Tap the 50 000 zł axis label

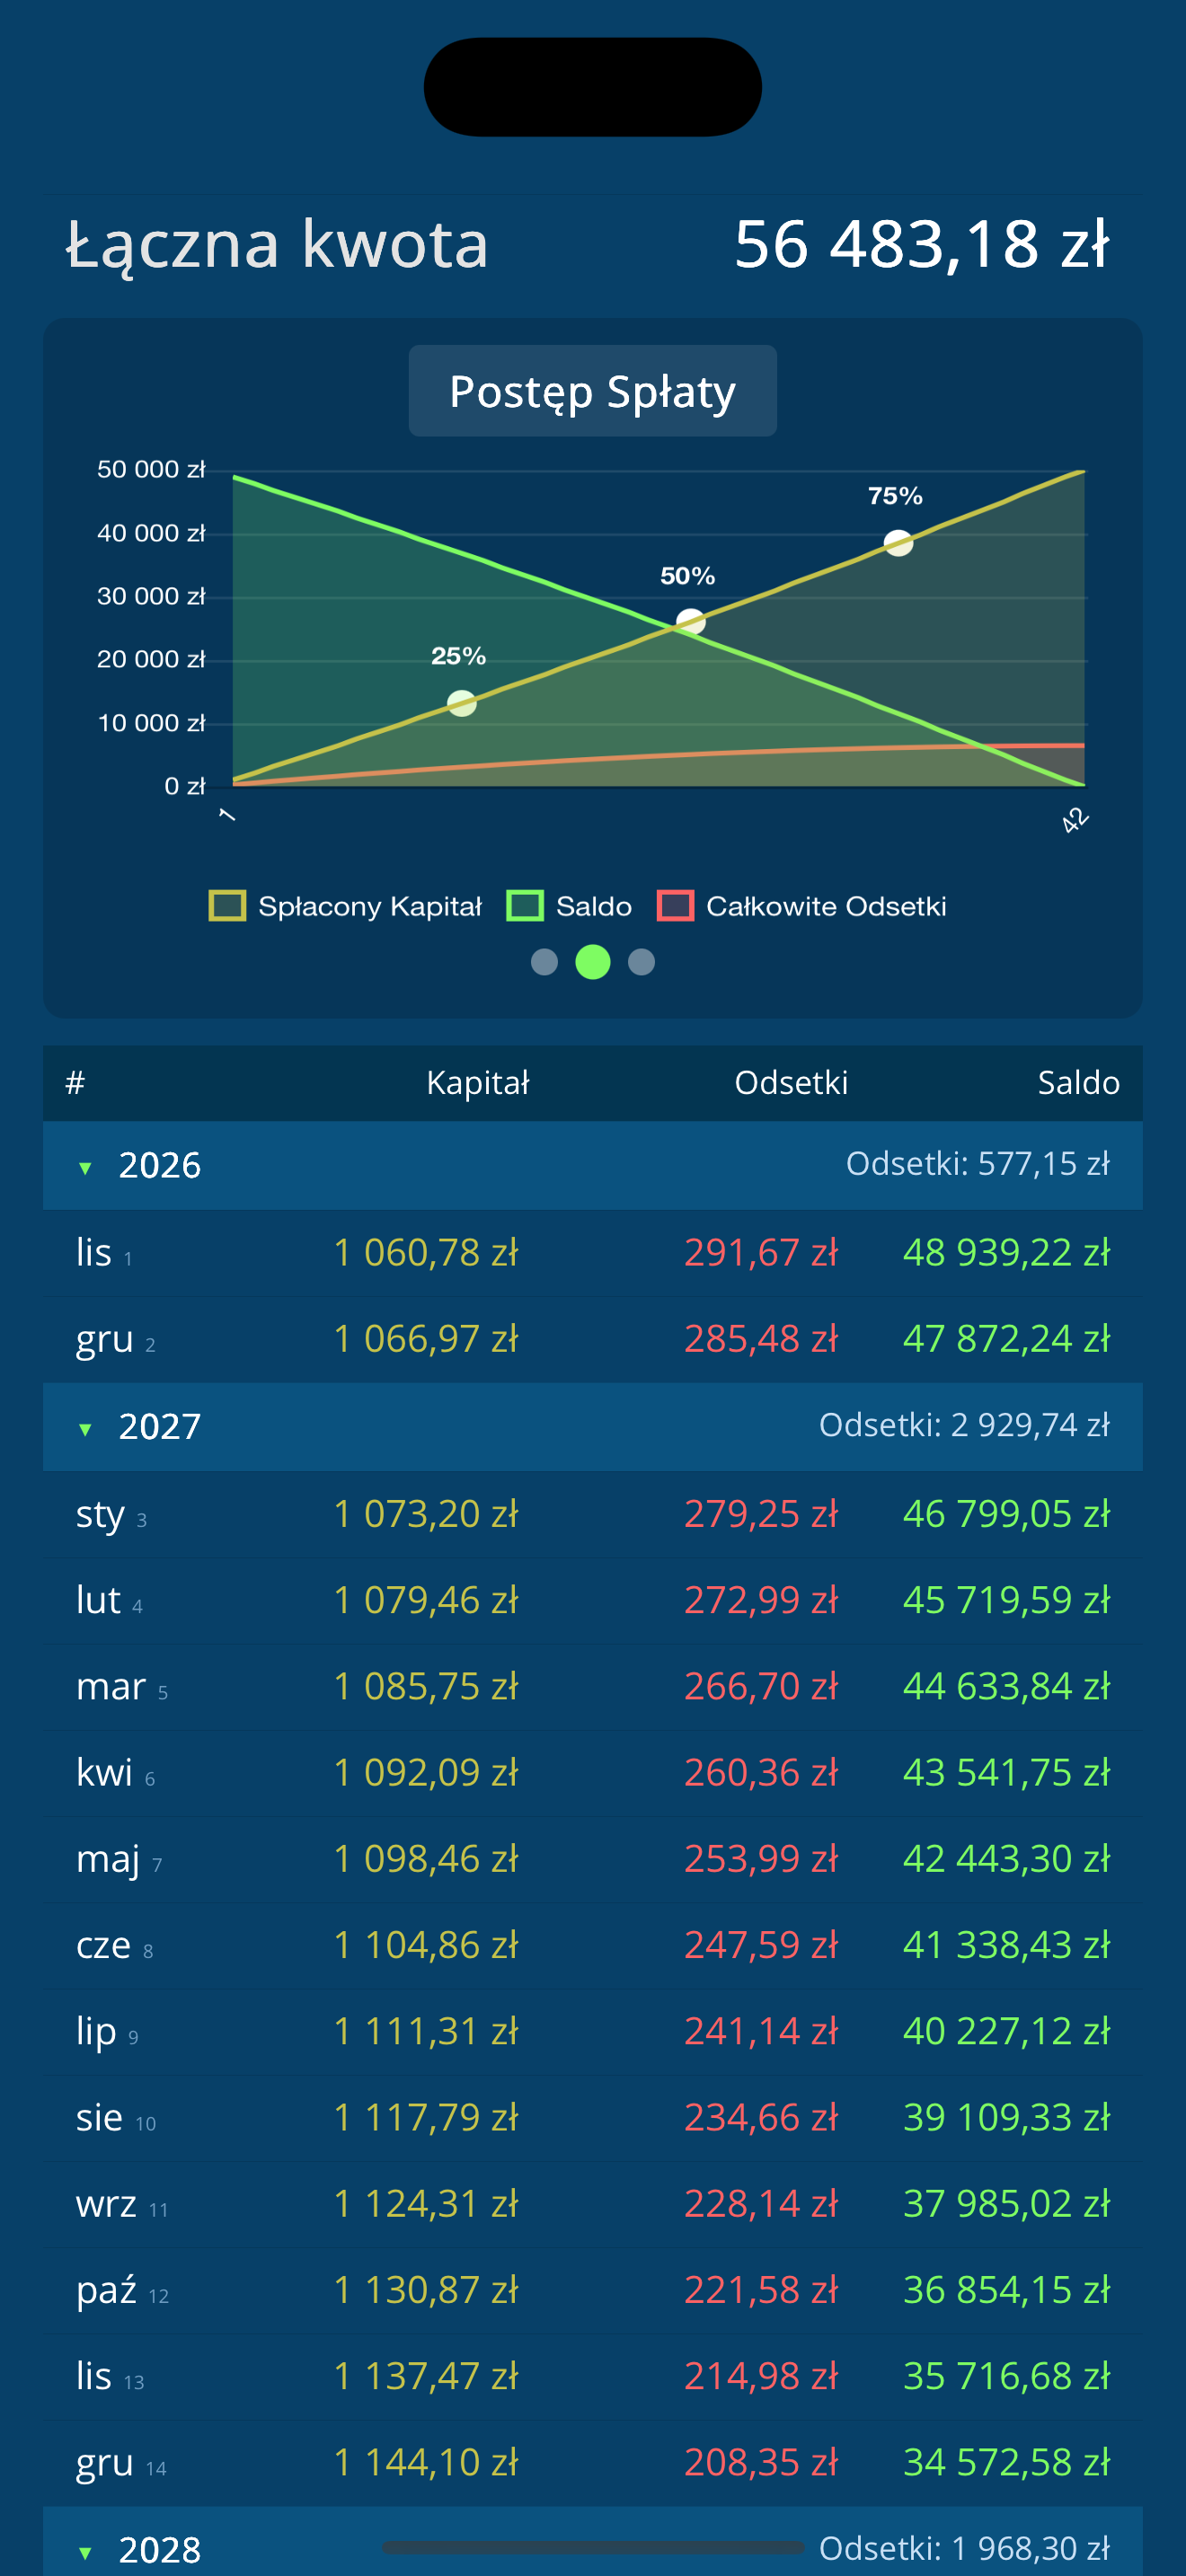tap(151, 470)
